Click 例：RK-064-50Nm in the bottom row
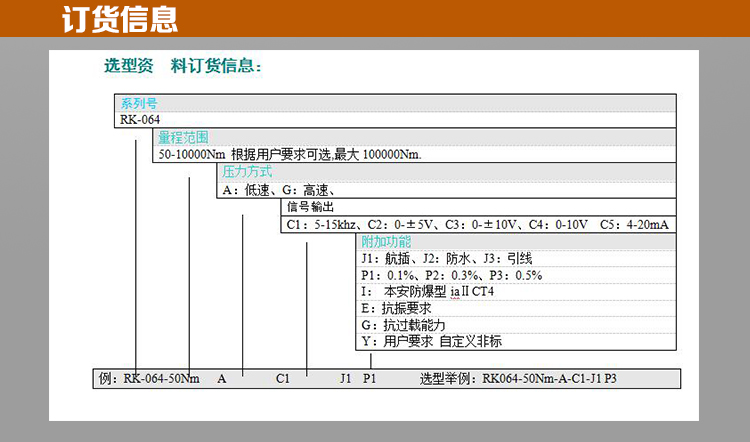Screen dimensions: 750x442 [150, 380]
